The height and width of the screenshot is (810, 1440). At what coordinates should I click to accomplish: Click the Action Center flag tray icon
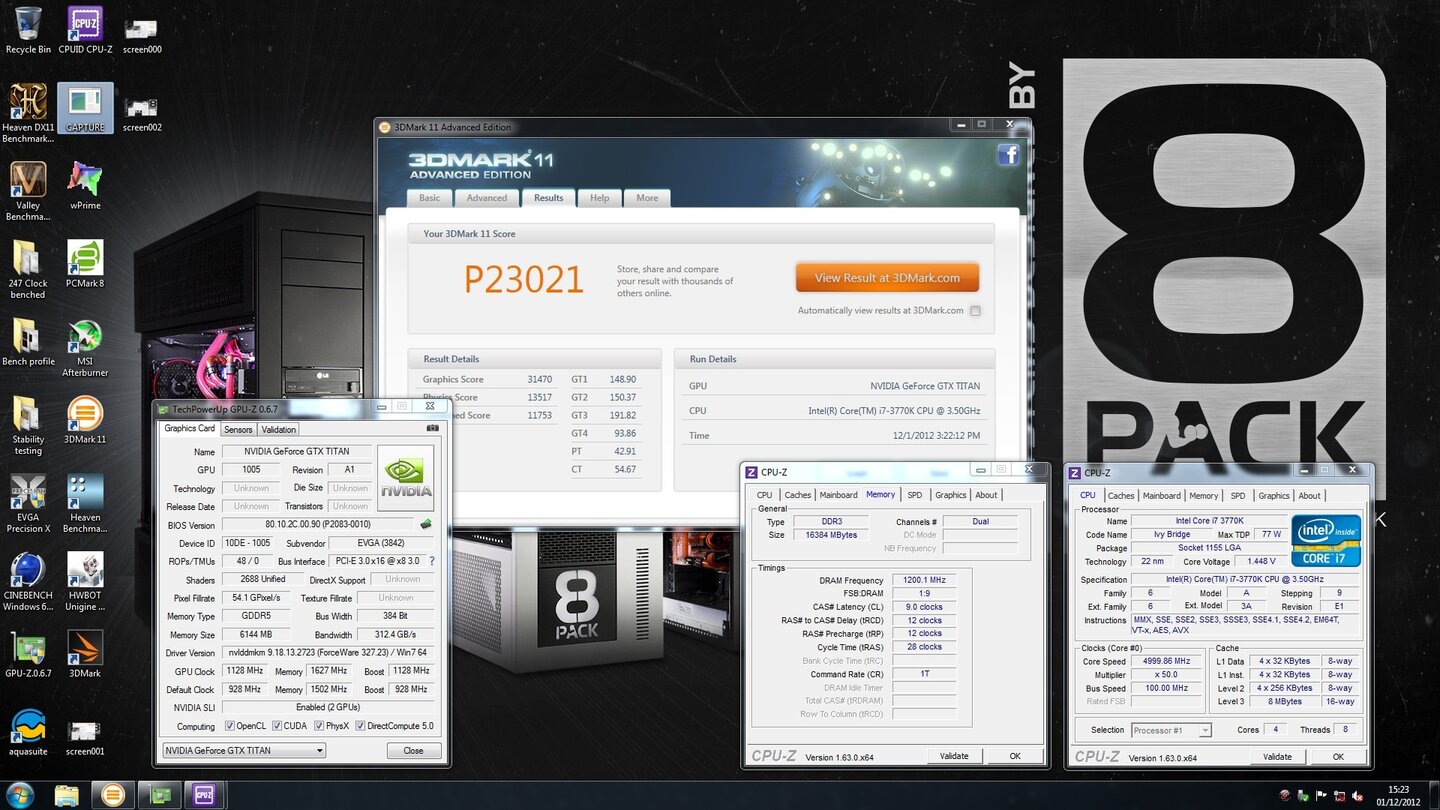pos(1322,795)
